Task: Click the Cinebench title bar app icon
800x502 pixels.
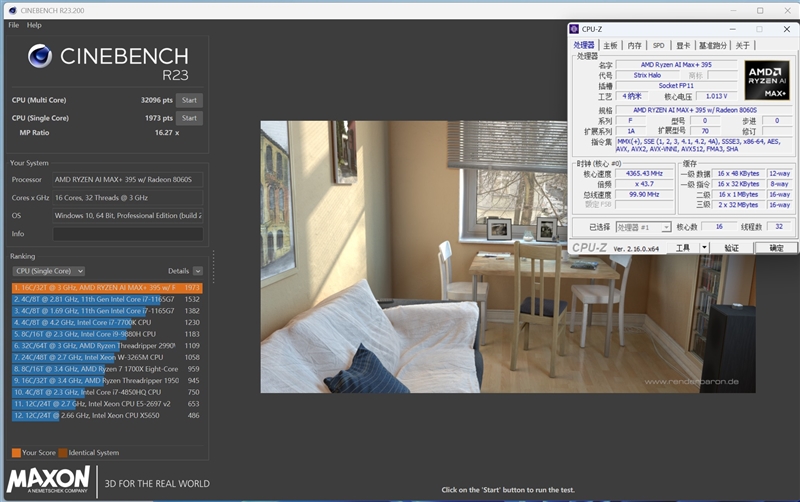Action: [8, 10]
